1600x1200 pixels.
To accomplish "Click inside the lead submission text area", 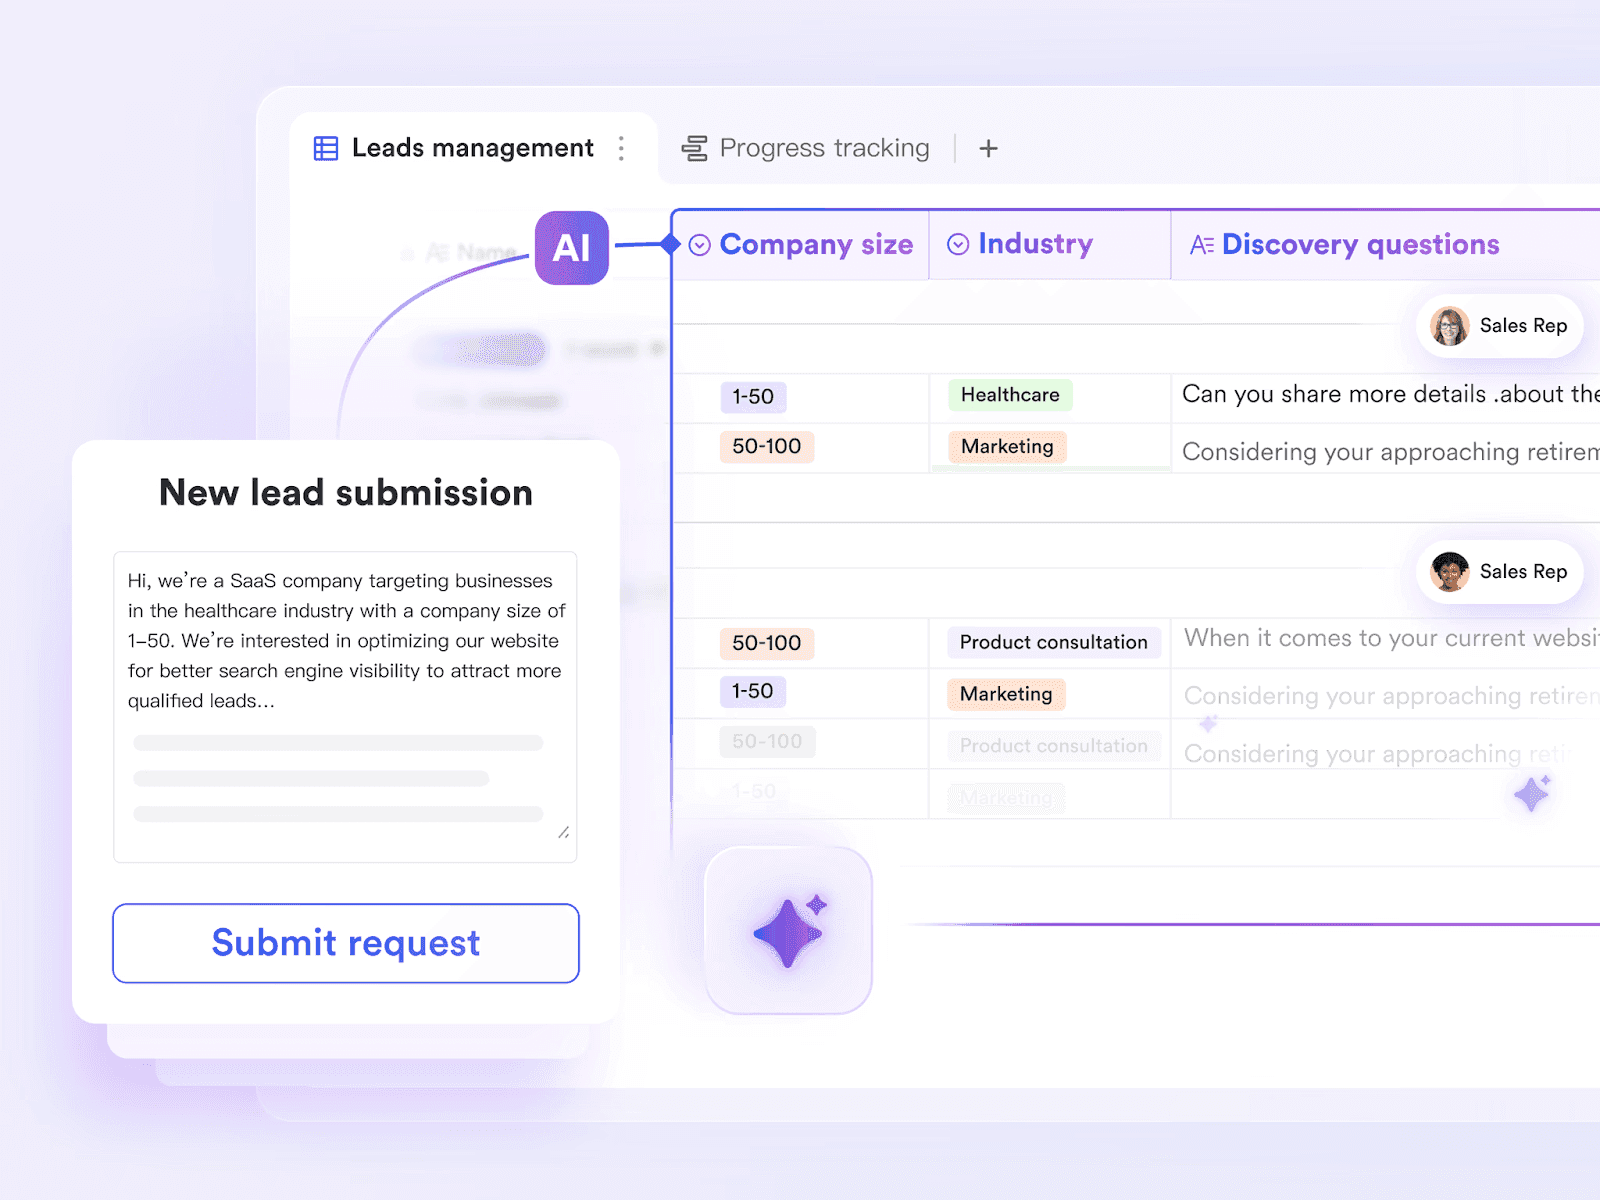I will point(345,700).
